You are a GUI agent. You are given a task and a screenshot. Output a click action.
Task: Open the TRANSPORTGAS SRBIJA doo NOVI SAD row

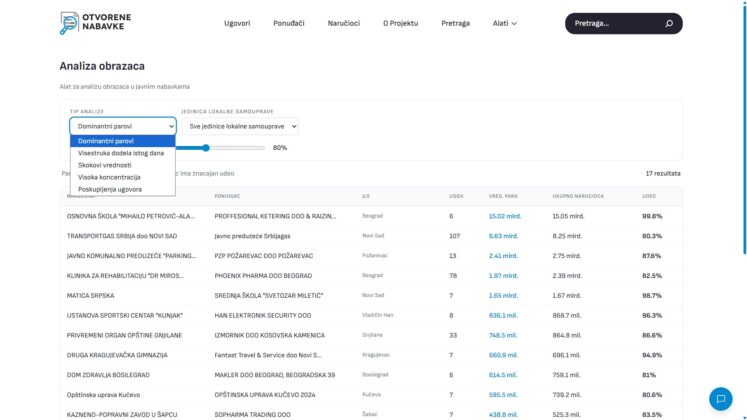click(x=371, y=236)
